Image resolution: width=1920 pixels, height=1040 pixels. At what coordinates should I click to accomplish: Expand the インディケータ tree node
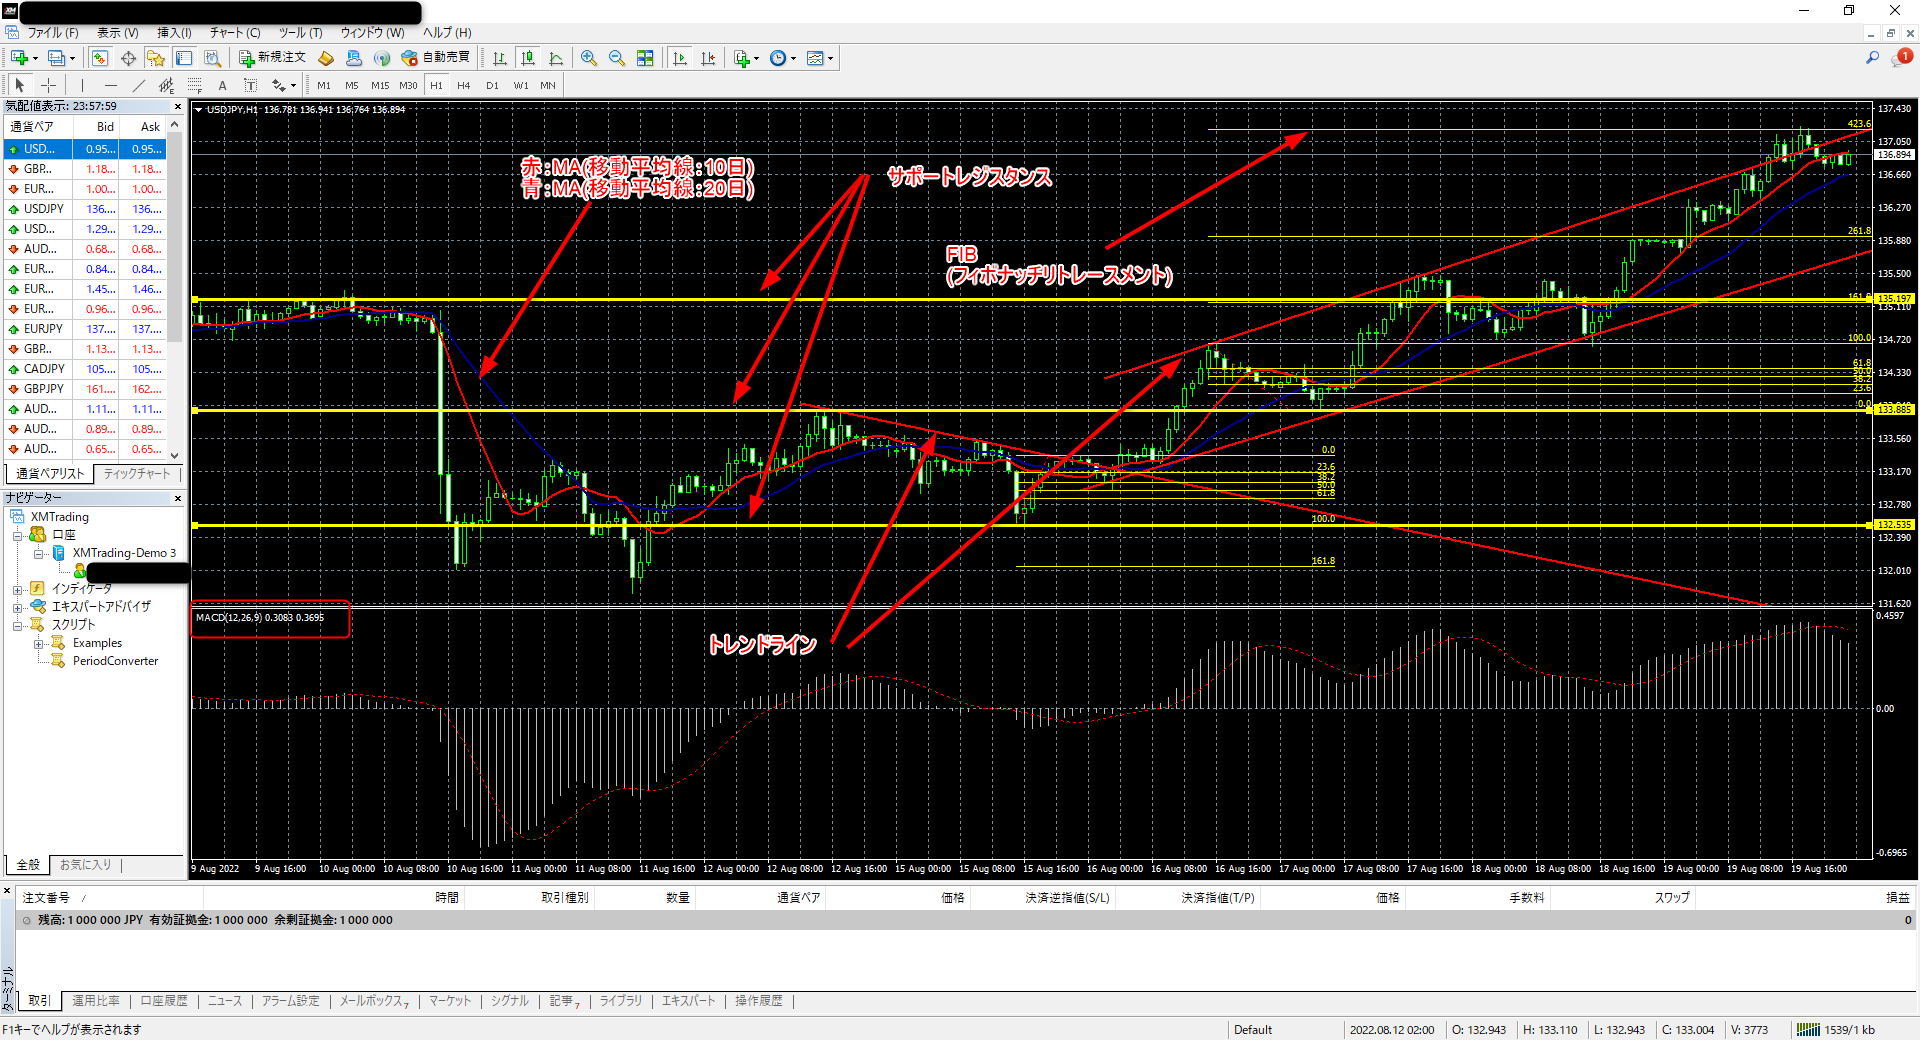(17, 589)
